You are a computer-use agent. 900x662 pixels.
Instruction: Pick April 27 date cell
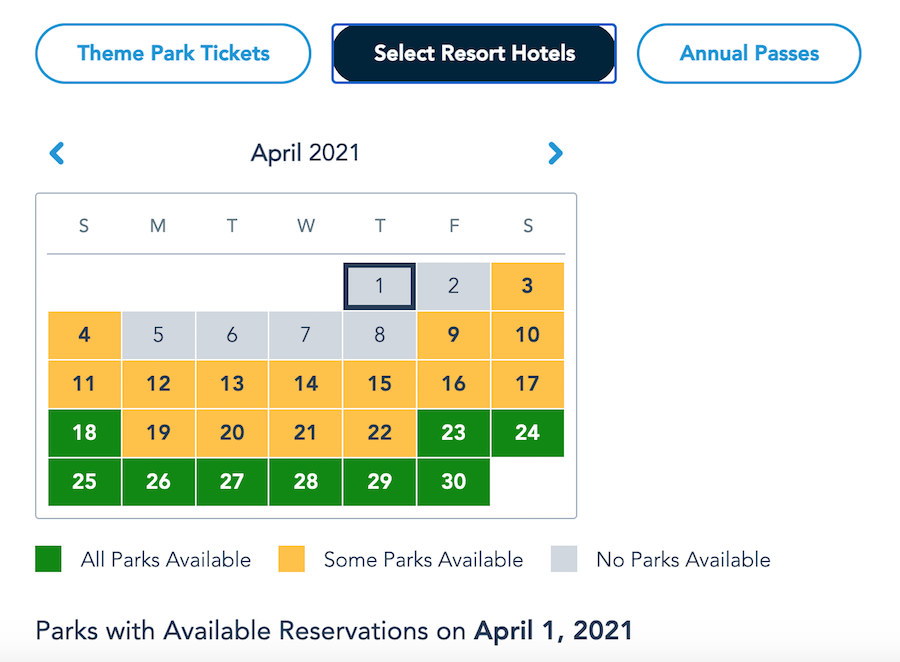(x=232, y=481)
